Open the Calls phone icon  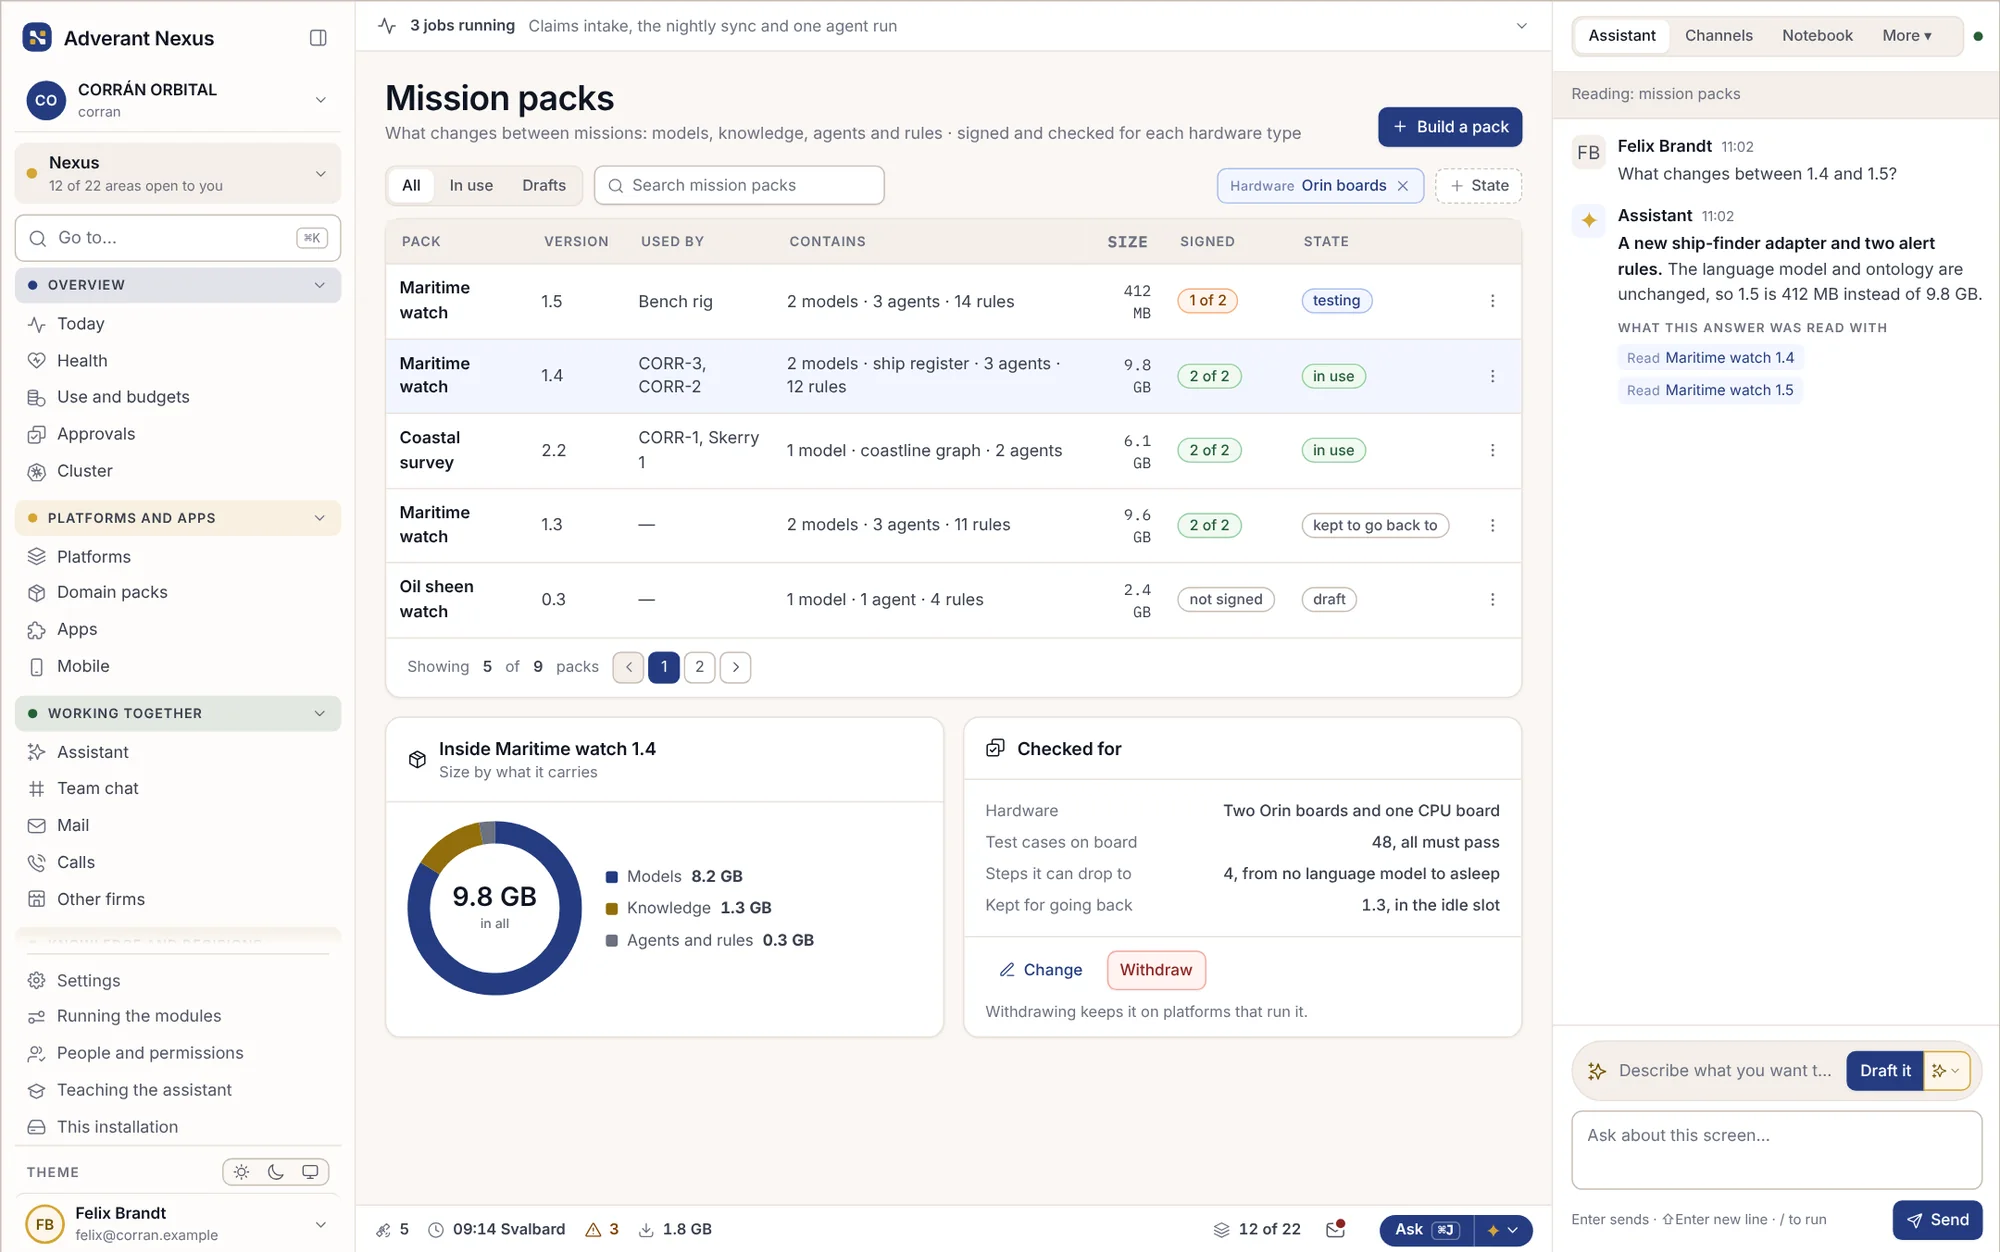click(x=37, y=862)
